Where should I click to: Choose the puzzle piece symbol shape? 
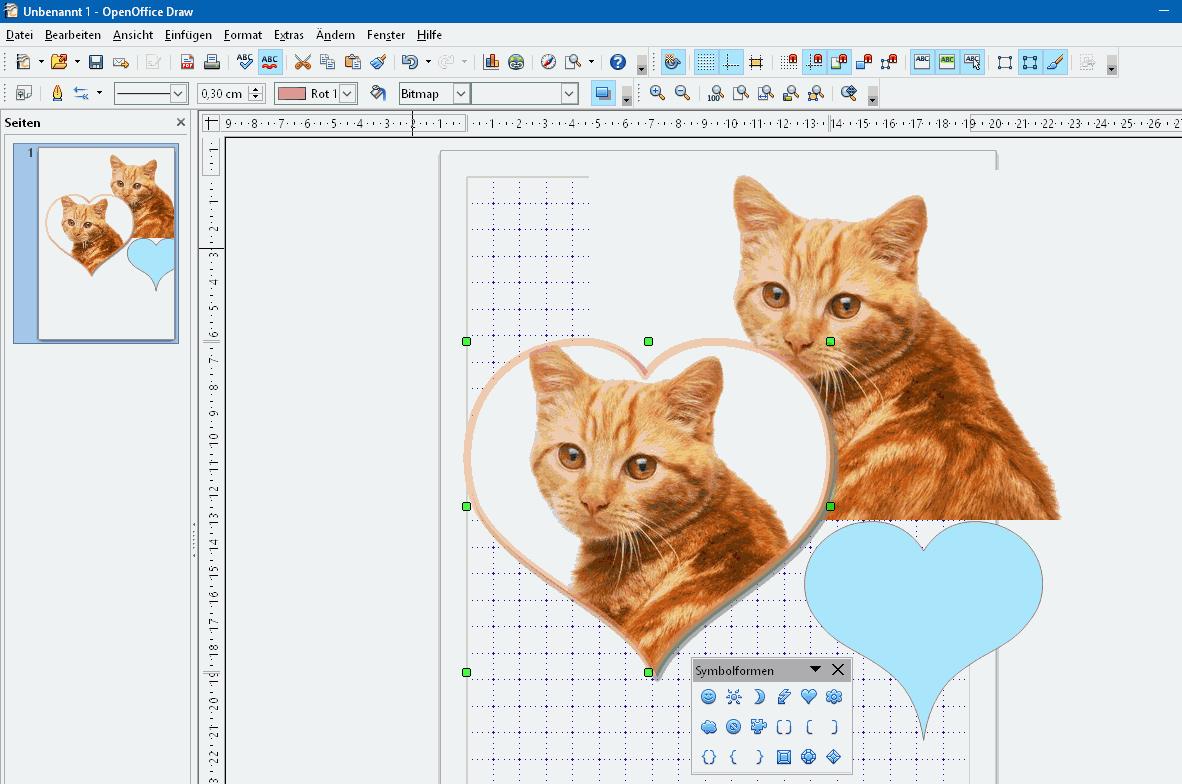759,727
